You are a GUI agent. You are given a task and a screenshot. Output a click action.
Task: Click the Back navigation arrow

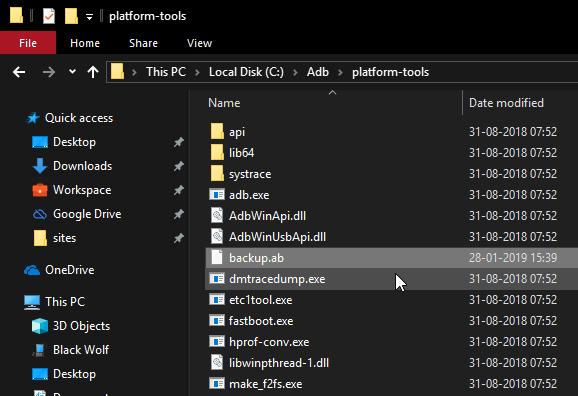19,72
